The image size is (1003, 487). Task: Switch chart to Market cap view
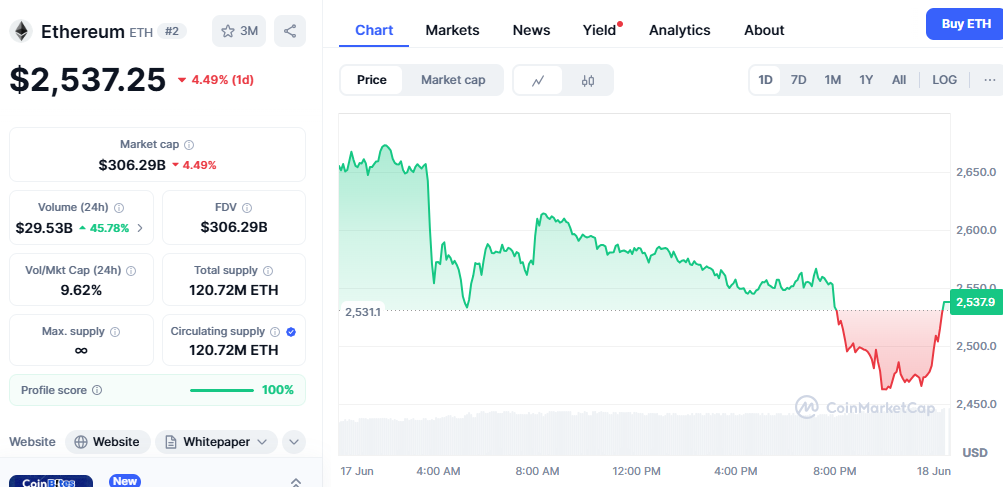coord(453,80)
